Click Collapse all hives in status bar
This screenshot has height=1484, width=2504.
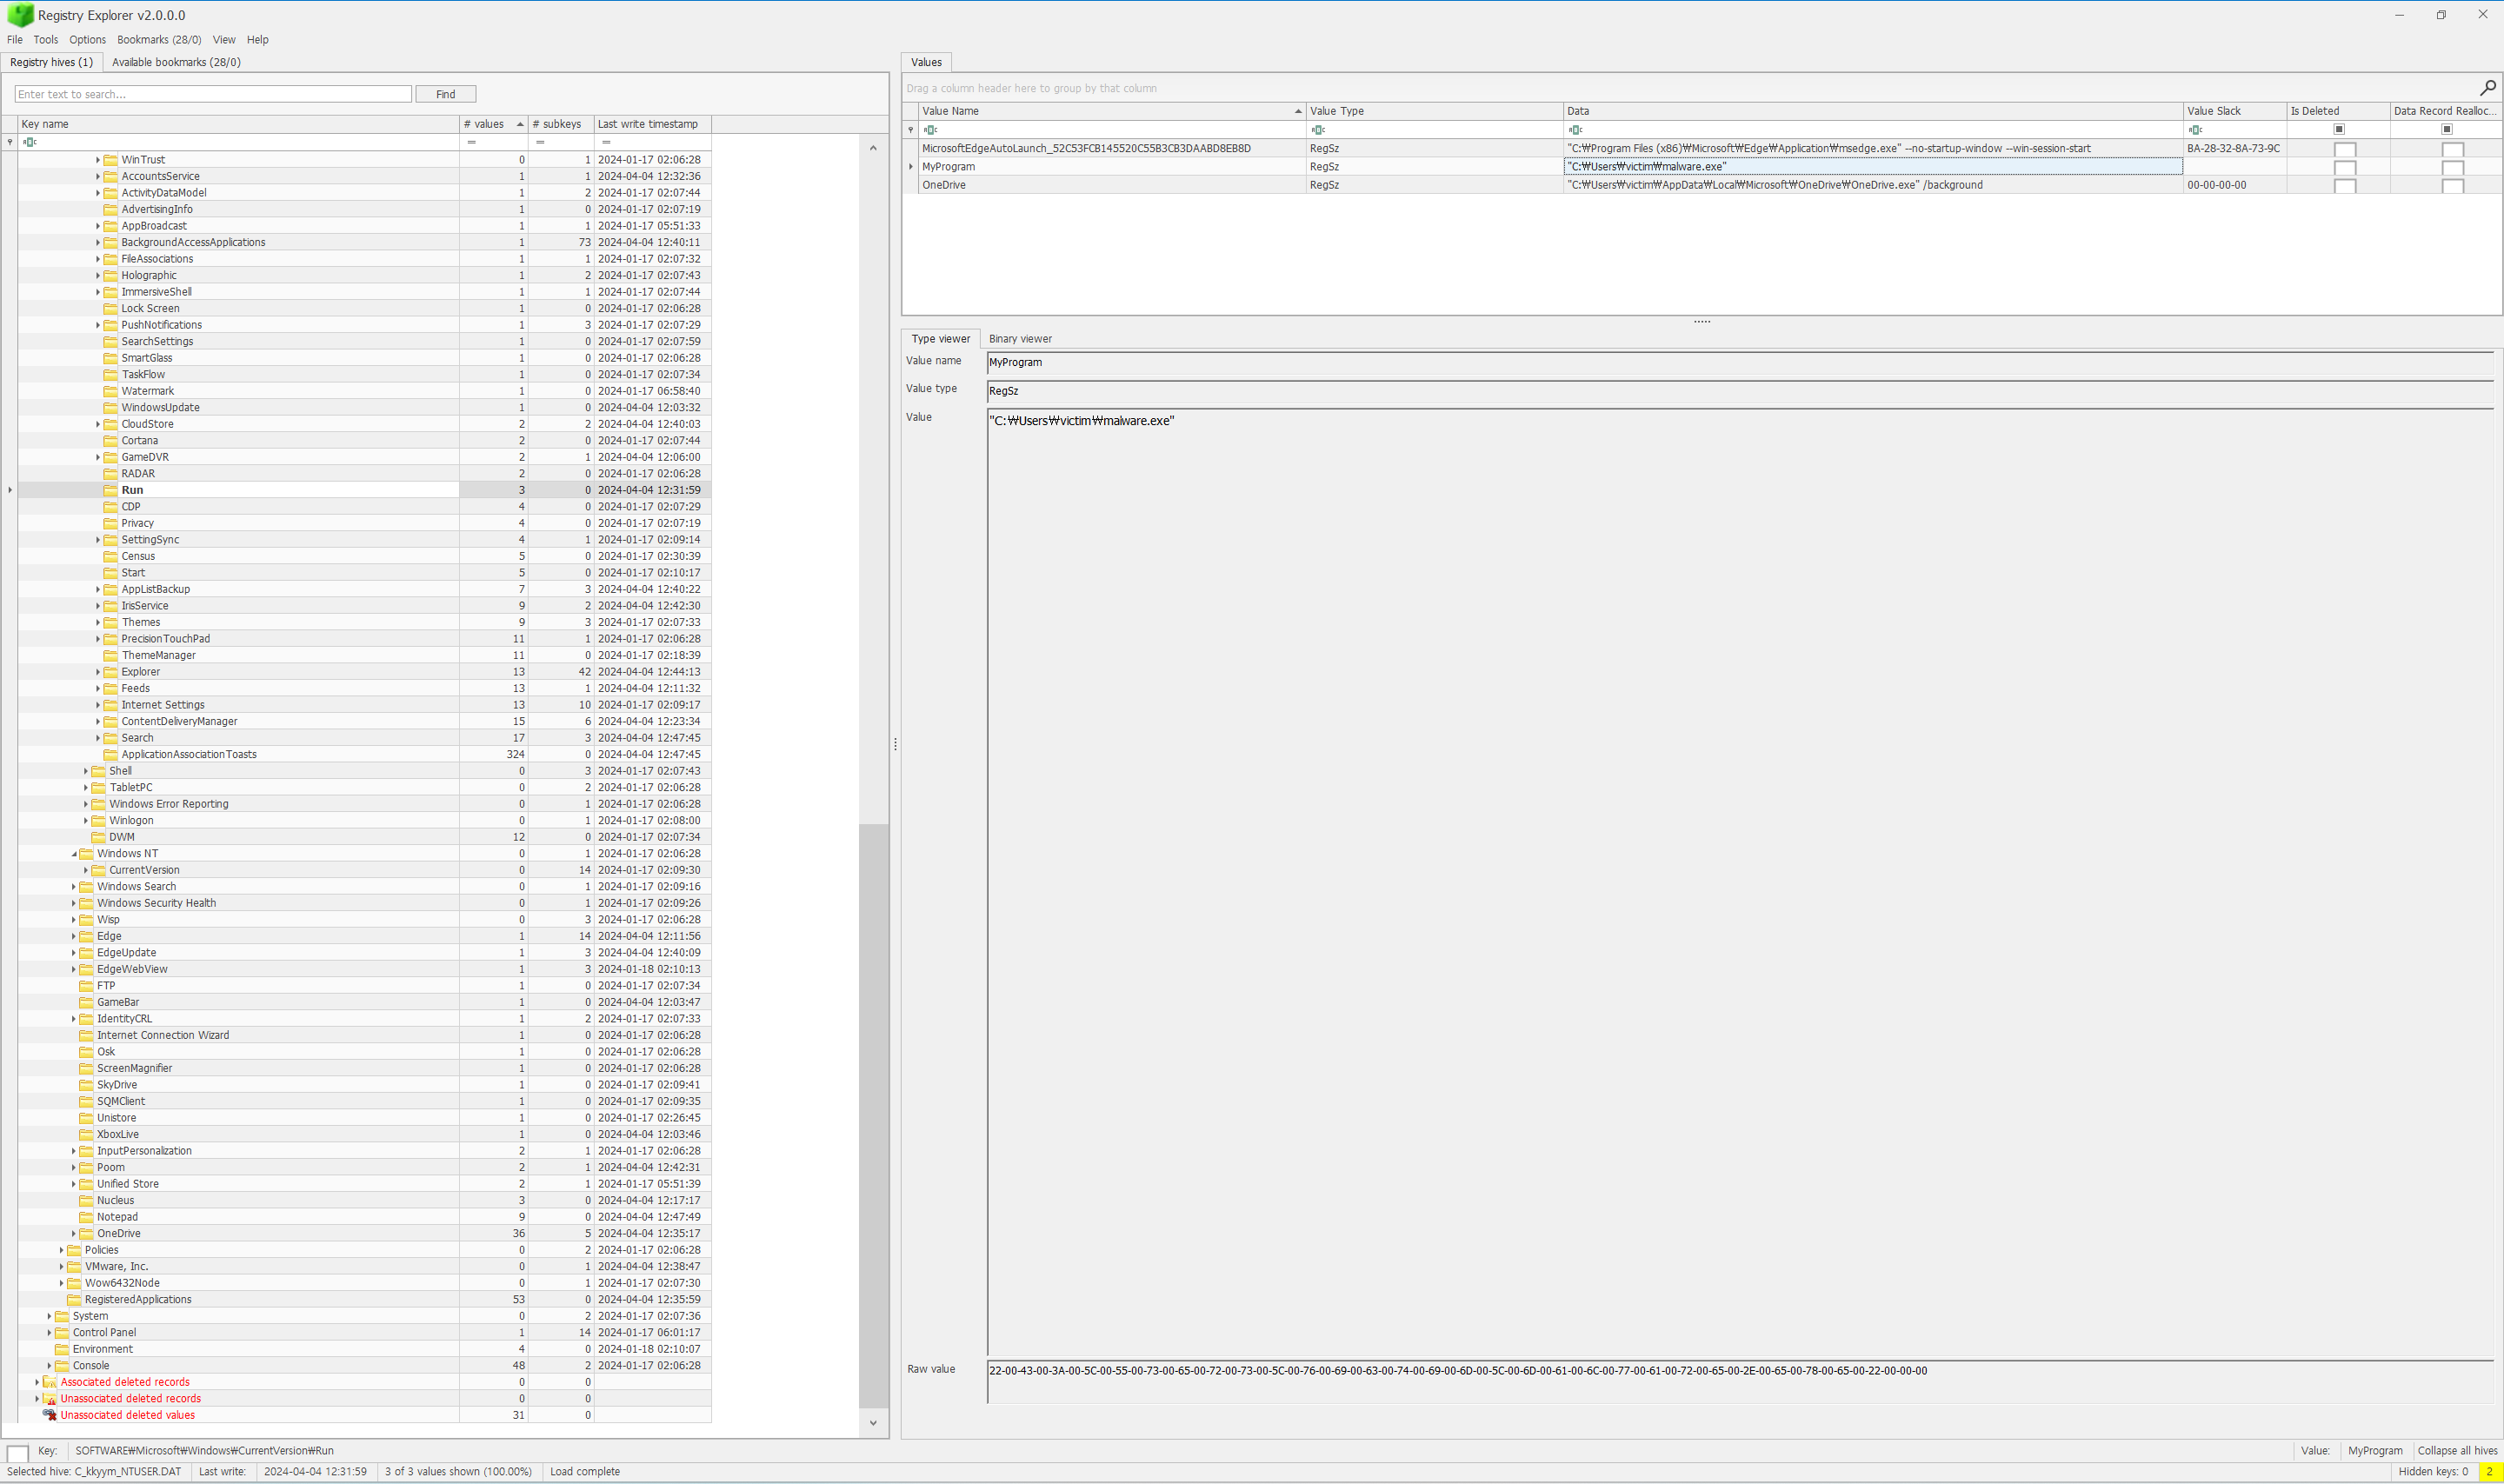click(2456, 1451)
